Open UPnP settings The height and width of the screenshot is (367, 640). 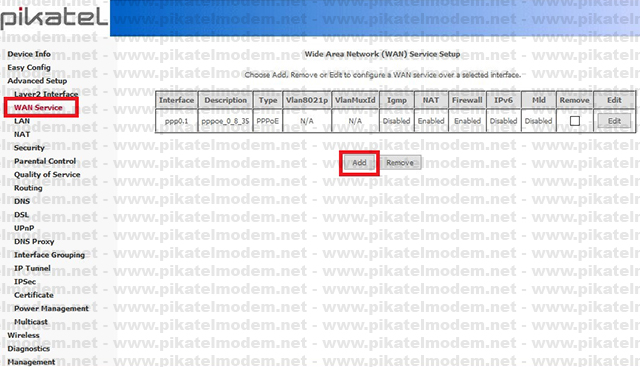(x=24, y=228)
